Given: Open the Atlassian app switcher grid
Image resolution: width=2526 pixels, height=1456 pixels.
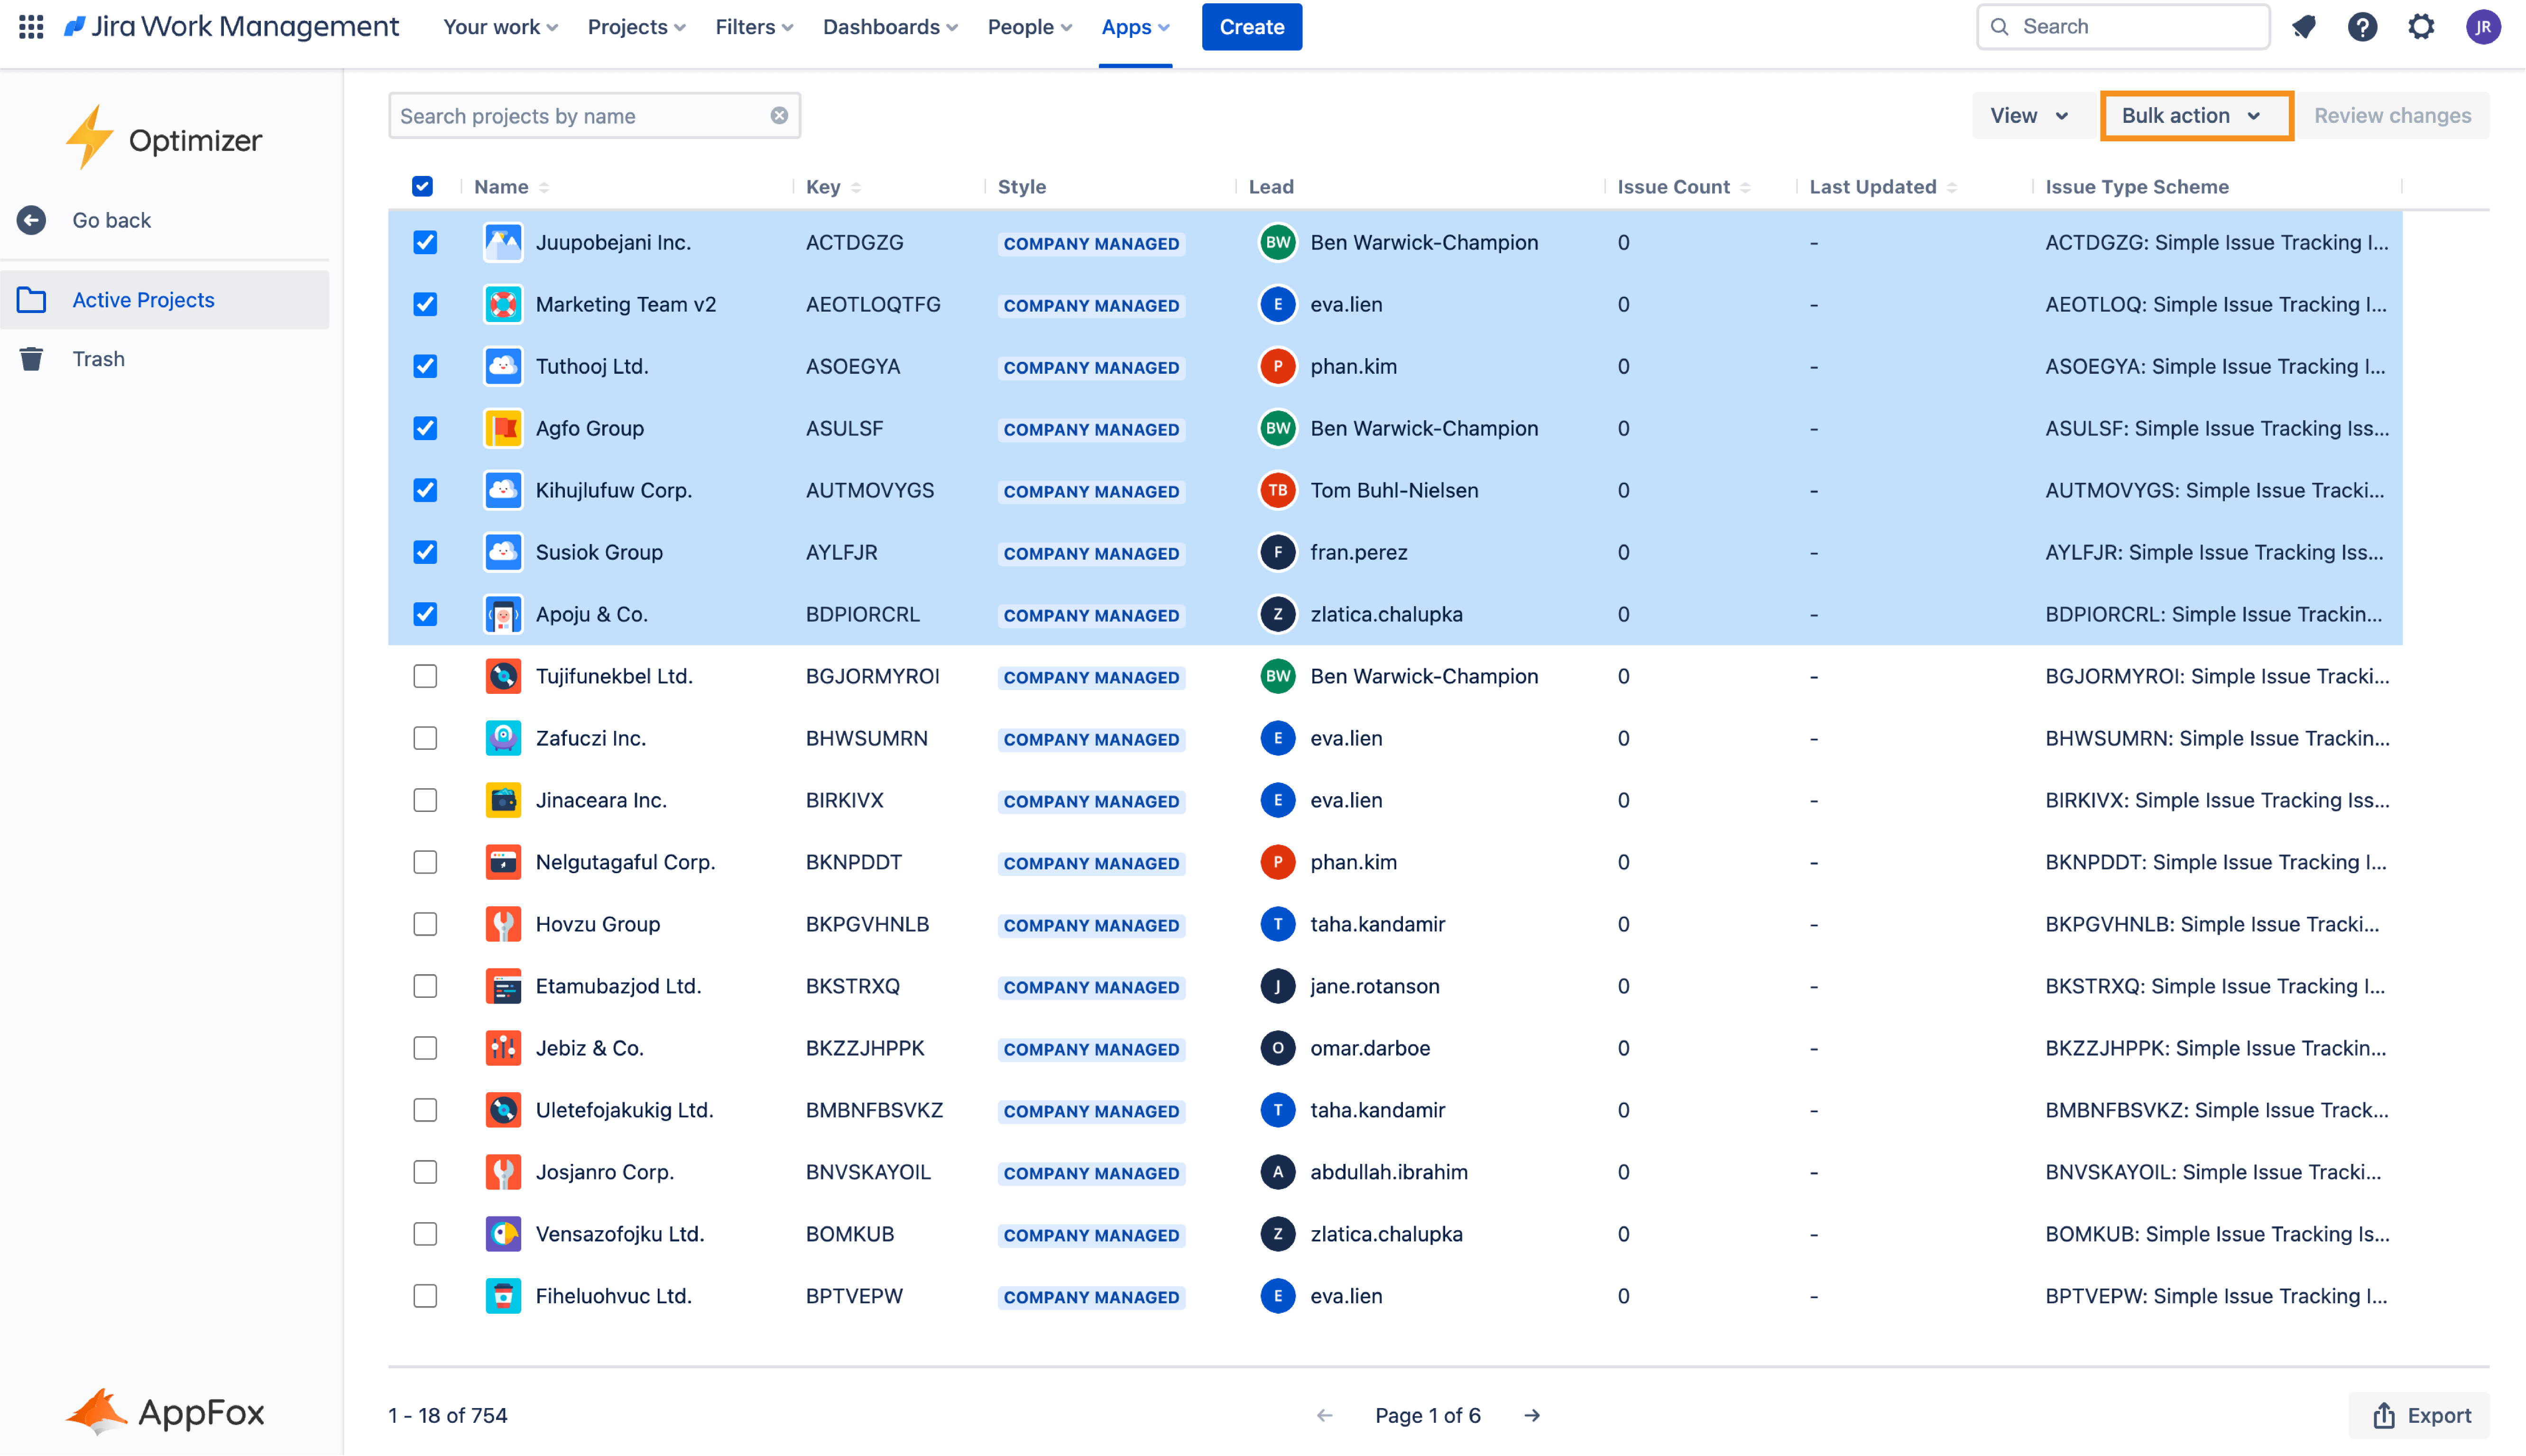Looking at the screenshot, I should point(30,26).
